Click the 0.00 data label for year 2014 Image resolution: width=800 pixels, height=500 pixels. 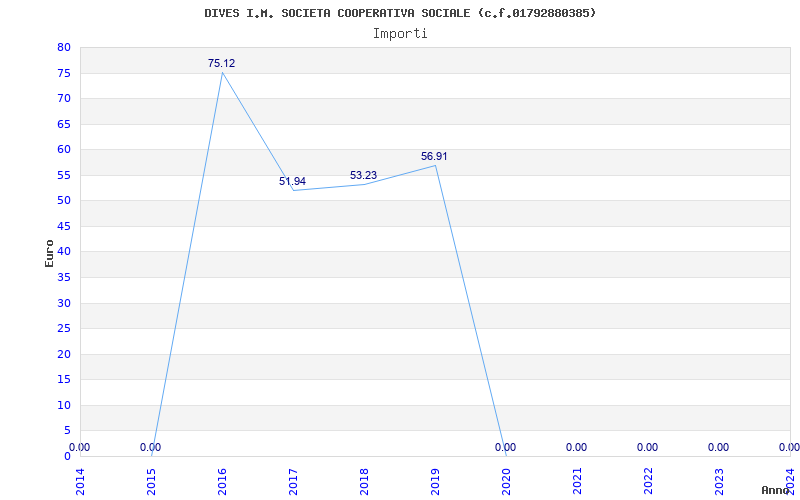click(x=80, y=447)
